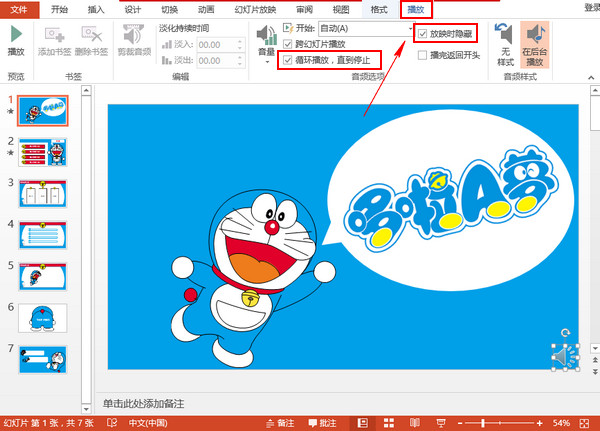The width and height of the screenshot is (600, 431).
Task: Enable 播完返回开头 checkbox
Action: point(422,56)
